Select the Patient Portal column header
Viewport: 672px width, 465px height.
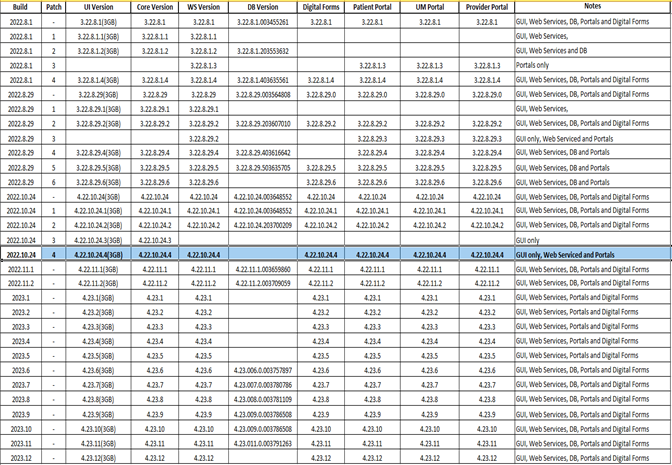(372, 6)
